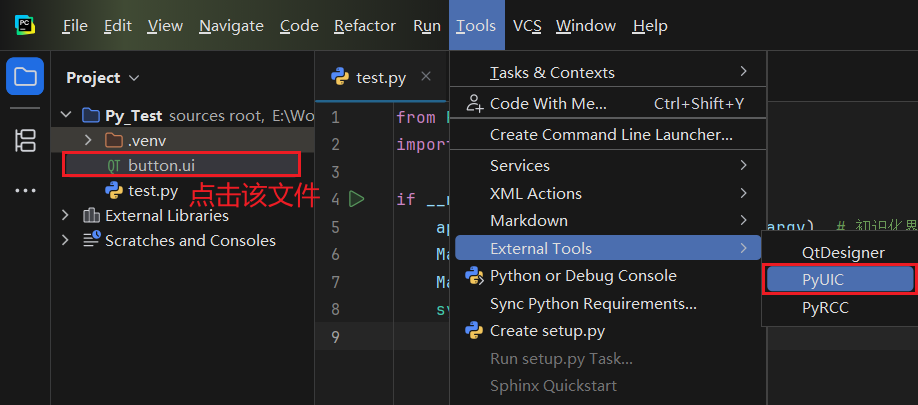Run PyUIC external tool
This screenshot has width=918, height=405.
(840, 280)
